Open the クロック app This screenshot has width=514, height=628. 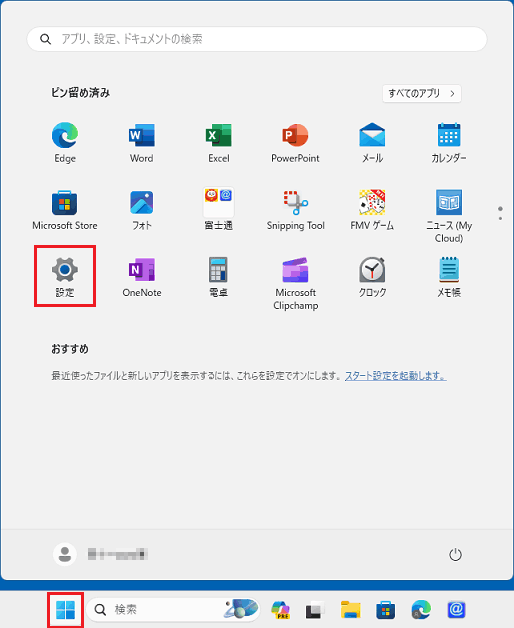pos(372,277)
